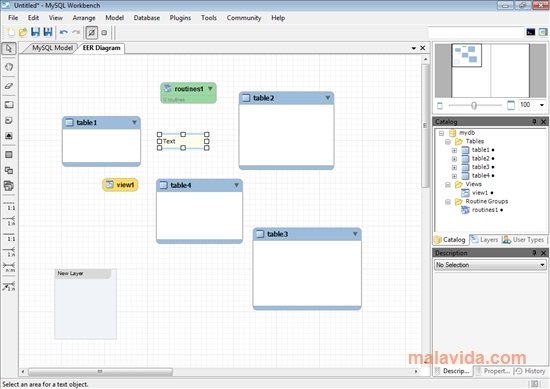Select the place new table tool
Viewport: 550px width, 389px height.
coord(9,155)
